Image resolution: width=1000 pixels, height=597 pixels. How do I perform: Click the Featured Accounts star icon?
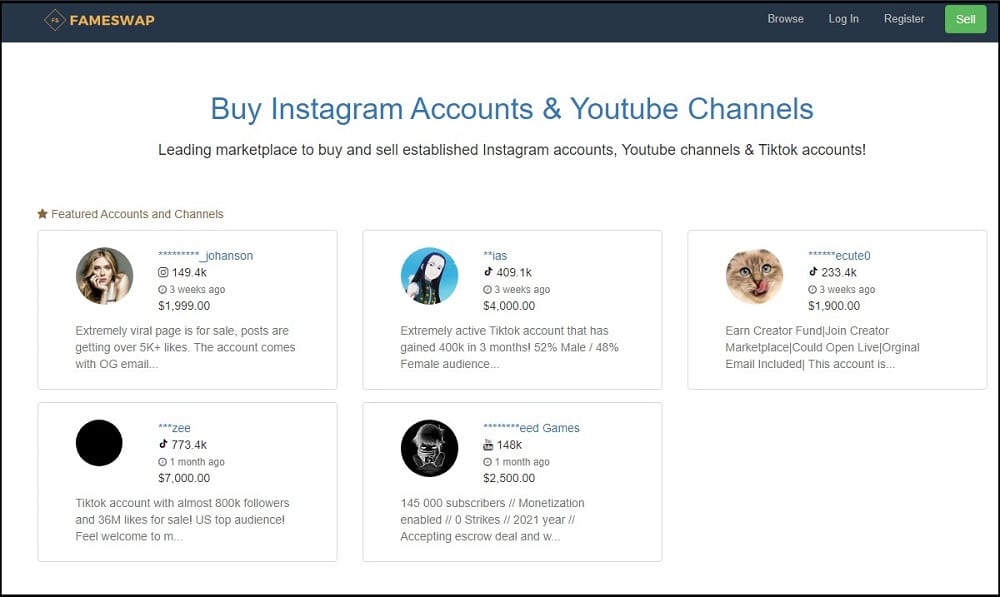tap(43, 214)
